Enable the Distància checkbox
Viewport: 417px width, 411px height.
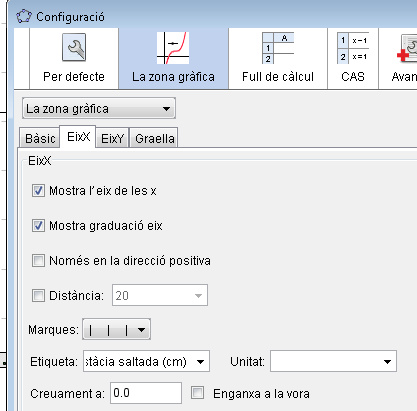point(38,295)
